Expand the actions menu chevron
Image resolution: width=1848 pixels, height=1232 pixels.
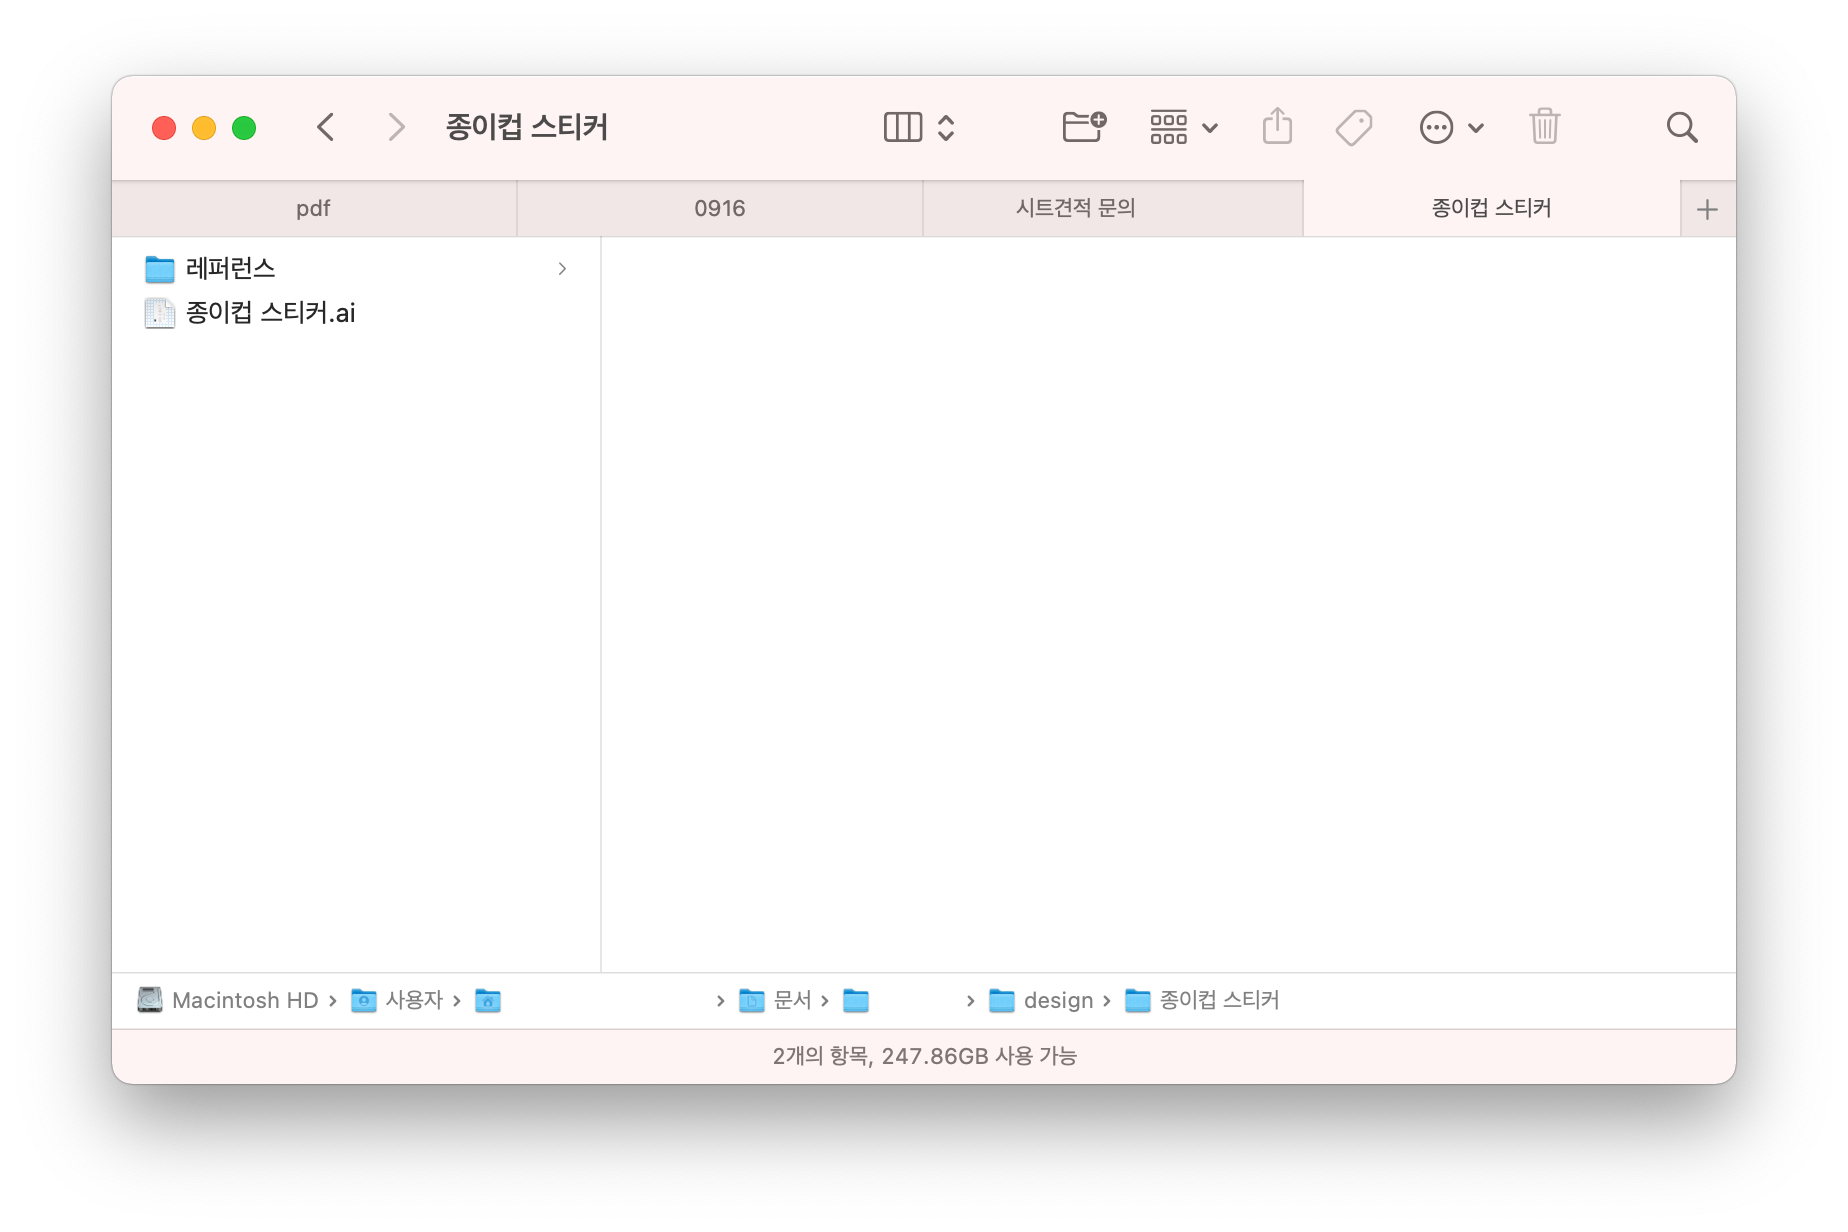(x=1476, y=128)
